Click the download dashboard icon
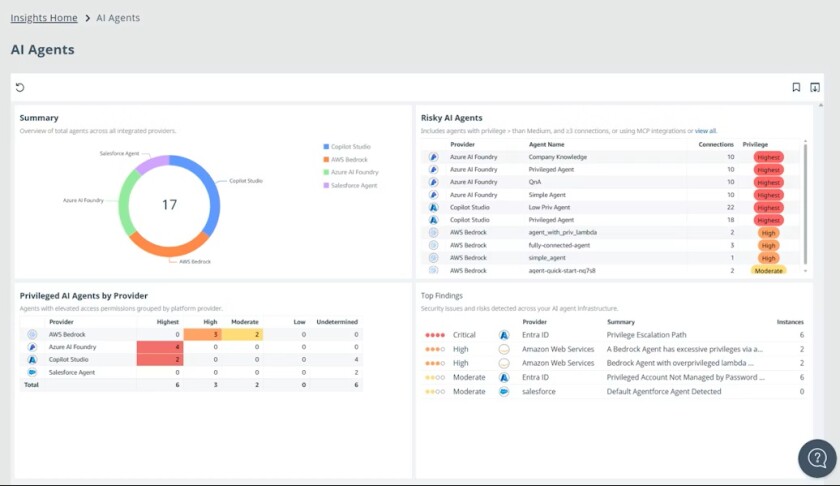Image resolution: width=840 pixels, height=486 pixels. (x=814, y=88)
